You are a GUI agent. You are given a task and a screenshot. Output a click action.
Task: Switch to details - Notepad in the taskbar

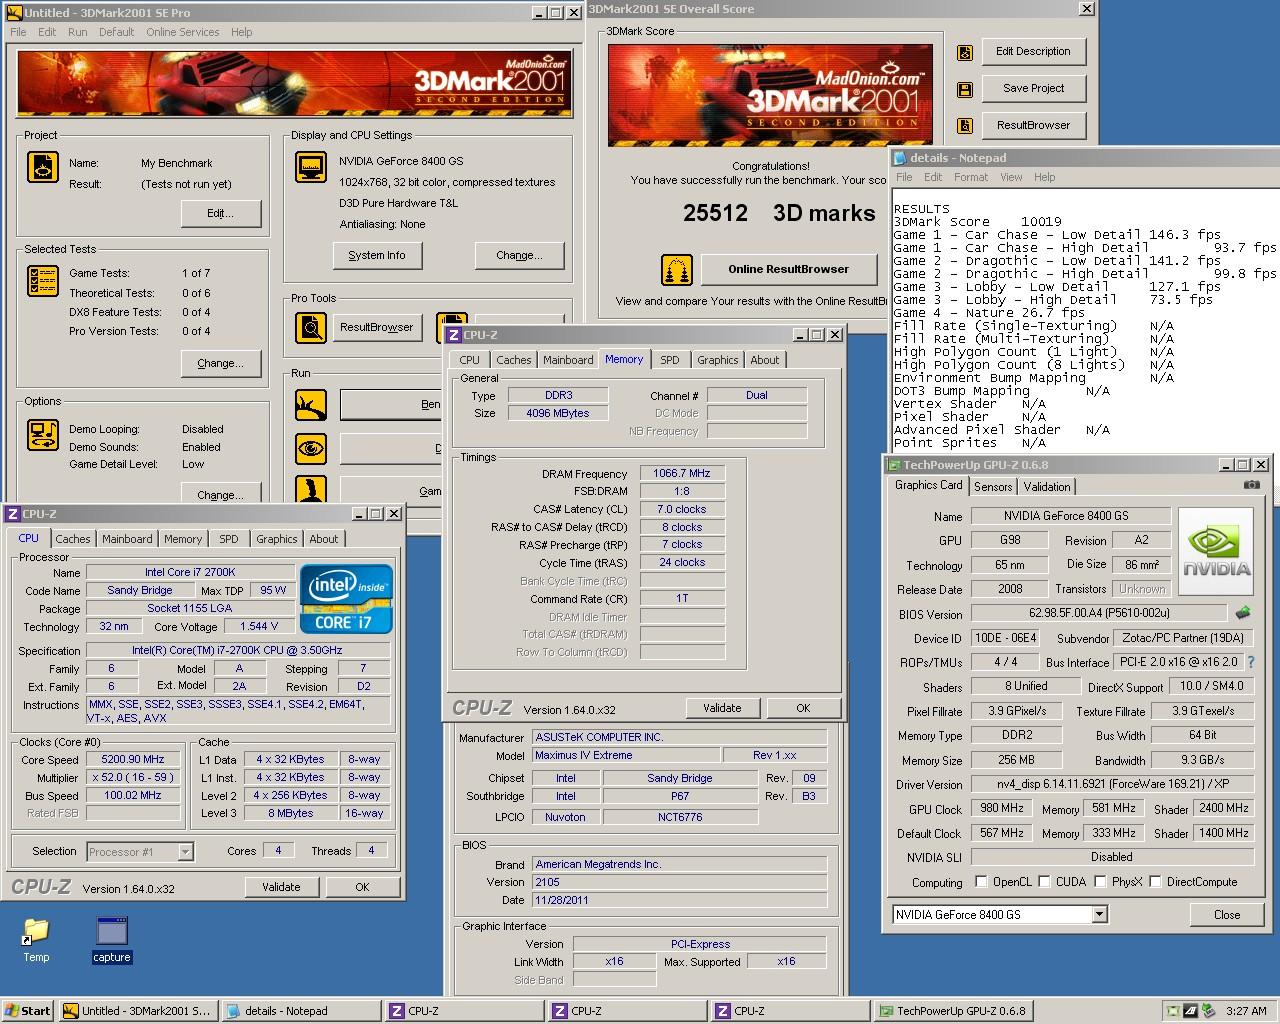point(301,1011)
